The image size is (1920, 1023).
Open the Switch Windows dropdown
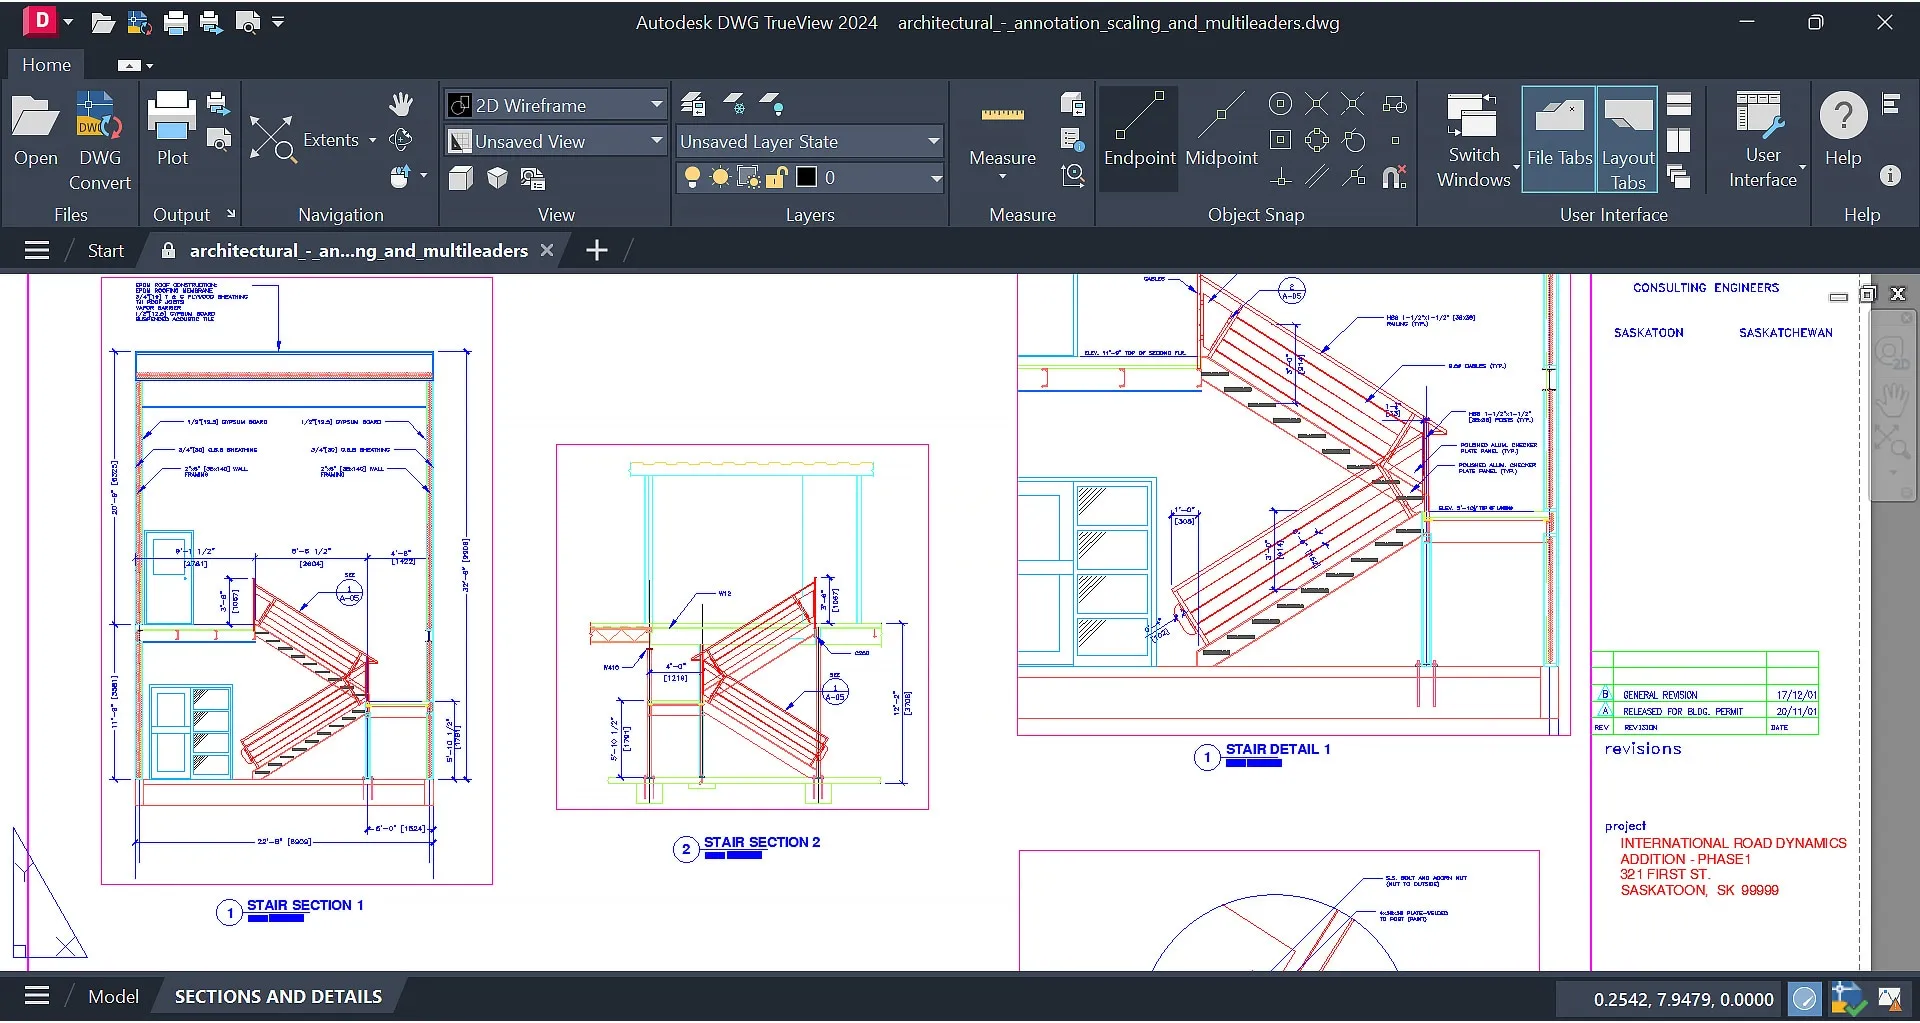tap(1472, 138)
